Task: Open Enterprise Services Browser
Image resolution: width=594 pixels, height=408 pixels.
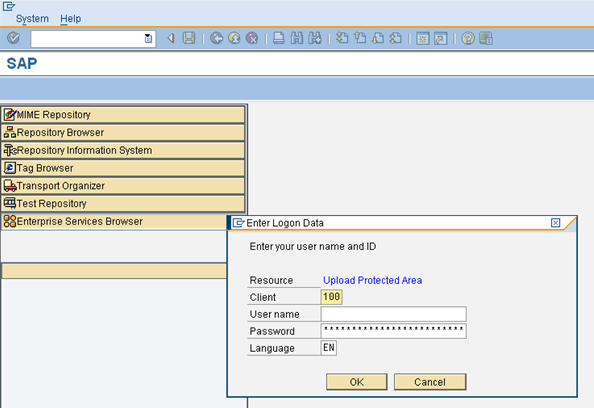Action: coord(114,221)
